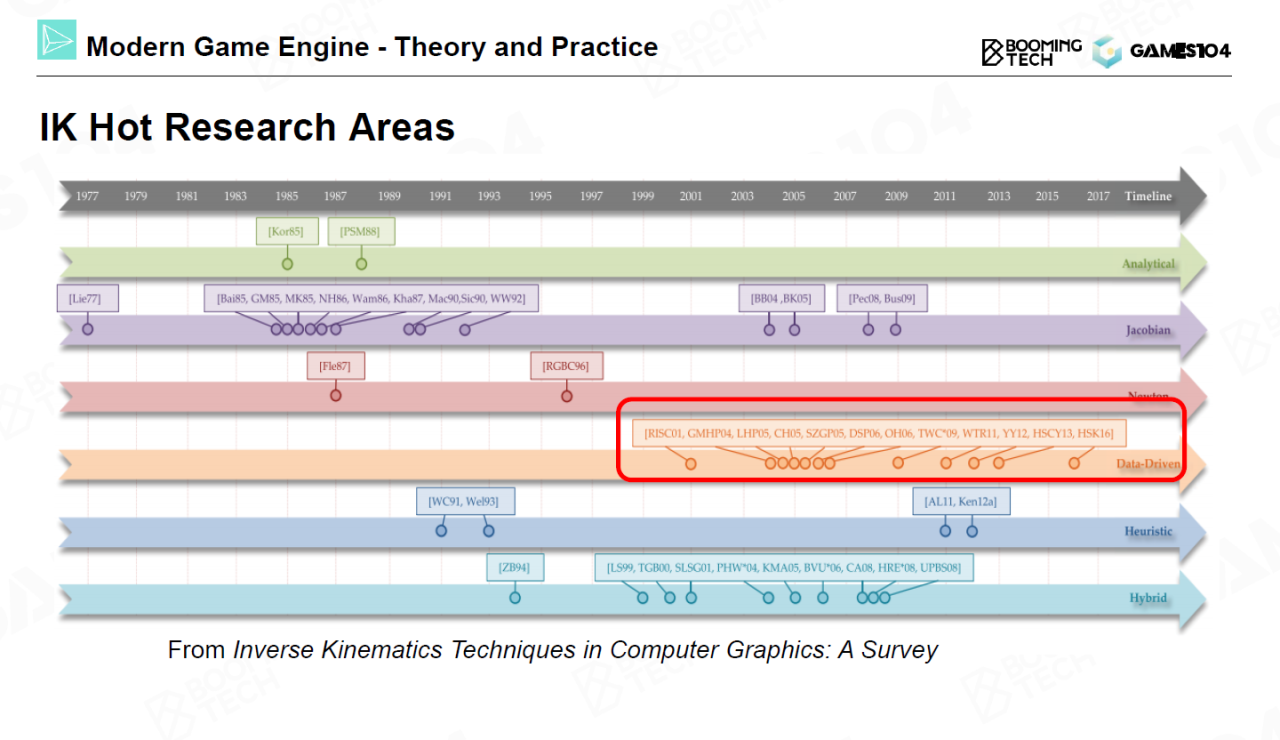Select the Heuristic row label
The height and width of the screenshot is (740, 1280).
click(1148, 531)
